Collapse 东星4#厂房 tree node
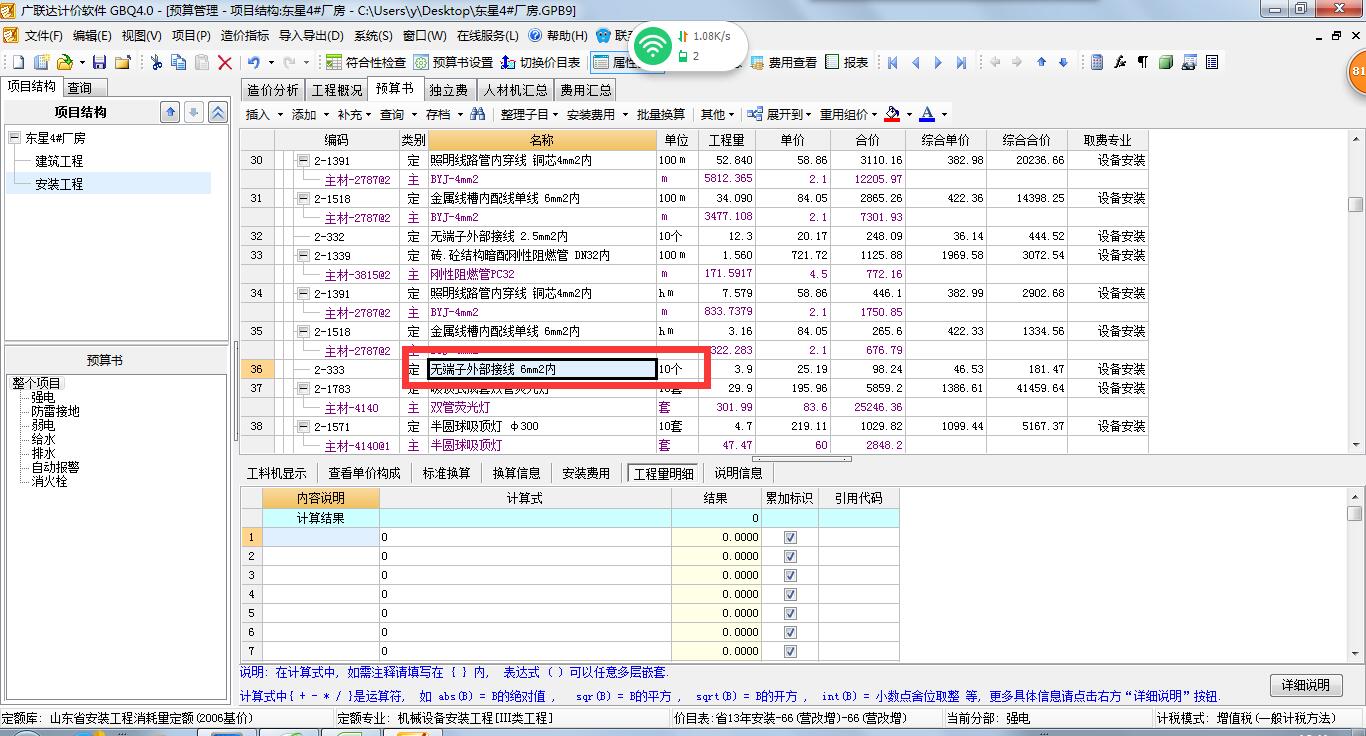1366x736 pixels. pos(15,138)
